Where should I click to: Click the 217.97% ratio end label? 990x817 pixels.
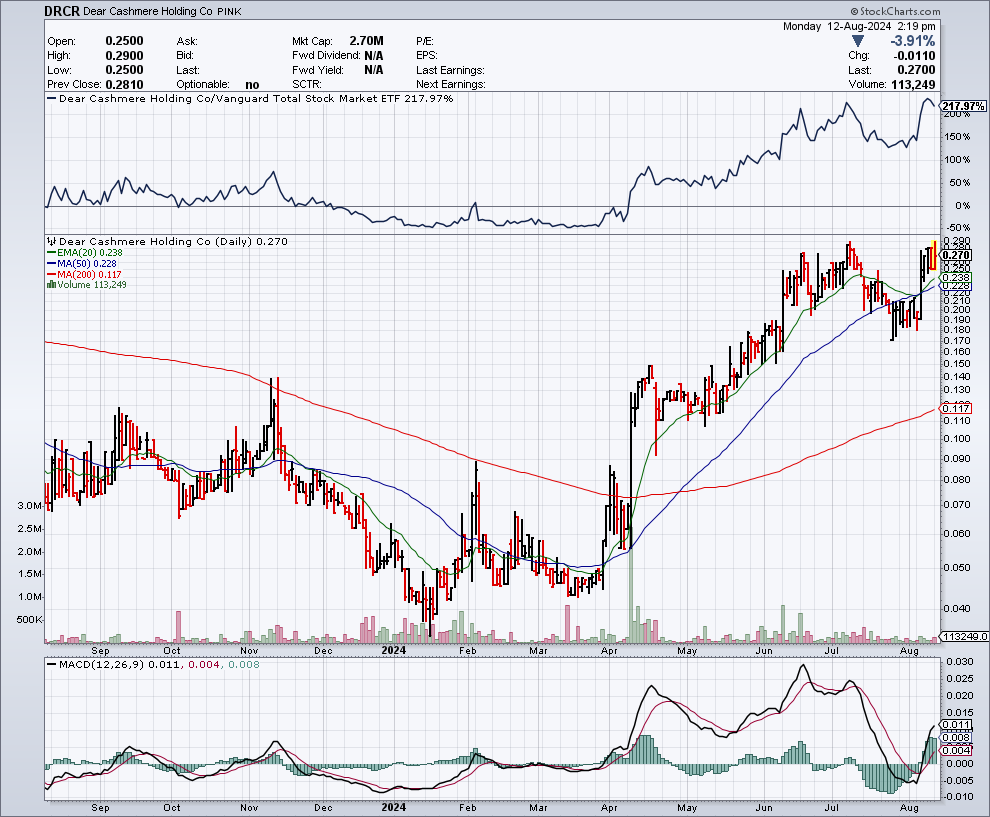(963, 106)
